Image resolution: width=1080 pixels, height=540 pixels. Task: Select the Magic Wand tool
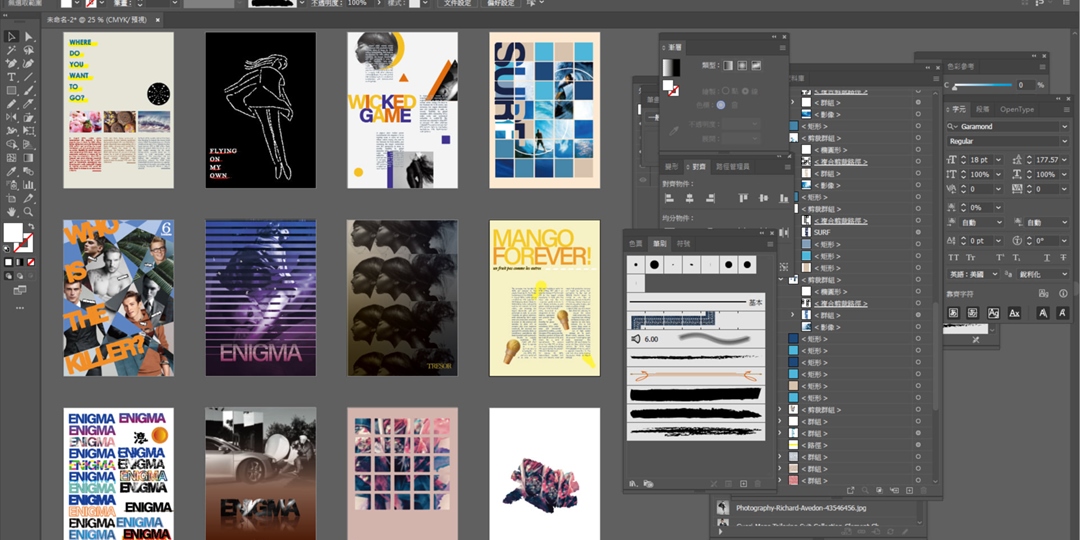pyautogui.click(x=11, y=50)
